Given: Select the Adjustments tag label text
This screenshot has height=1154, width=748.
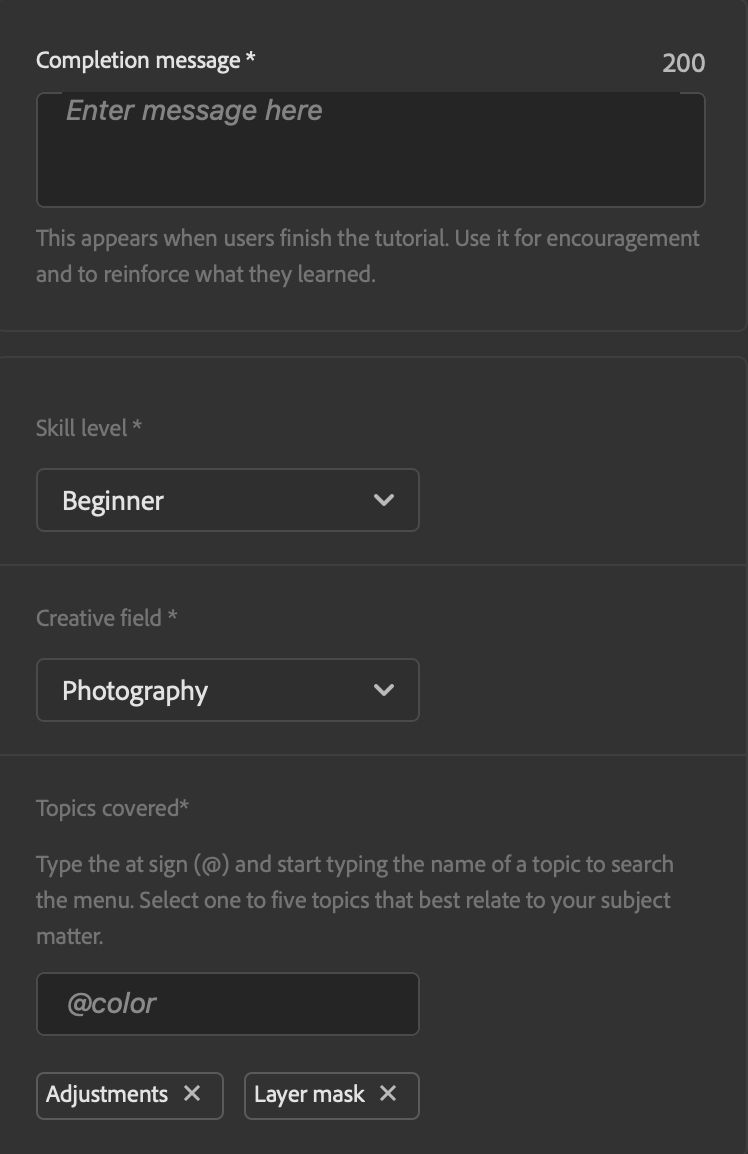Looking at the screenshot, I should point(107,1094).
